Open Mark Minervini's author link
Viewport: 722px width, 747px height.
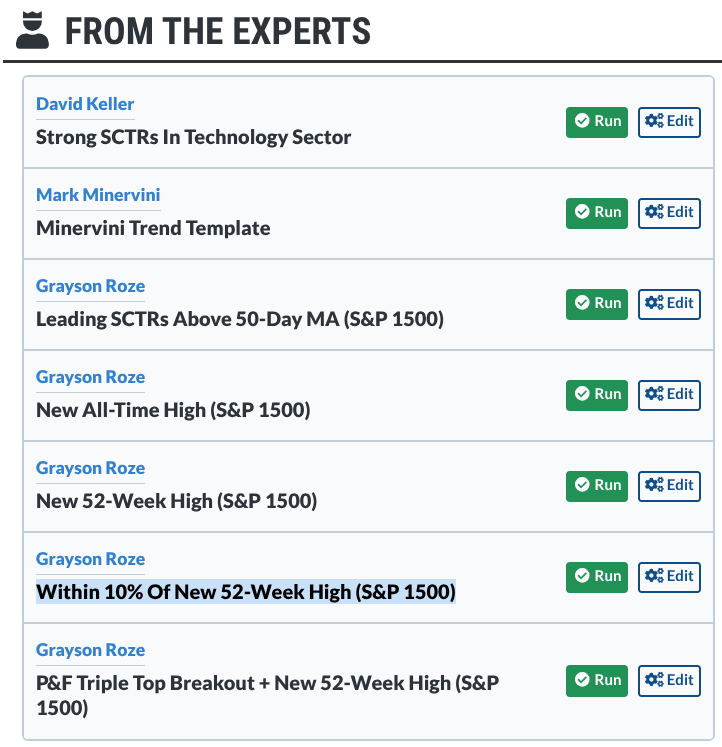pos(98,195)
